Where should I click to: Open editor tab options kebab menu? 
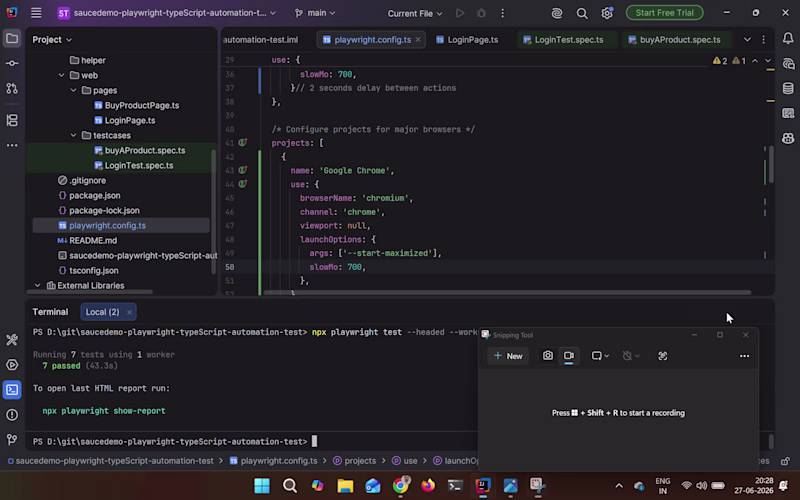coord(763,39)
